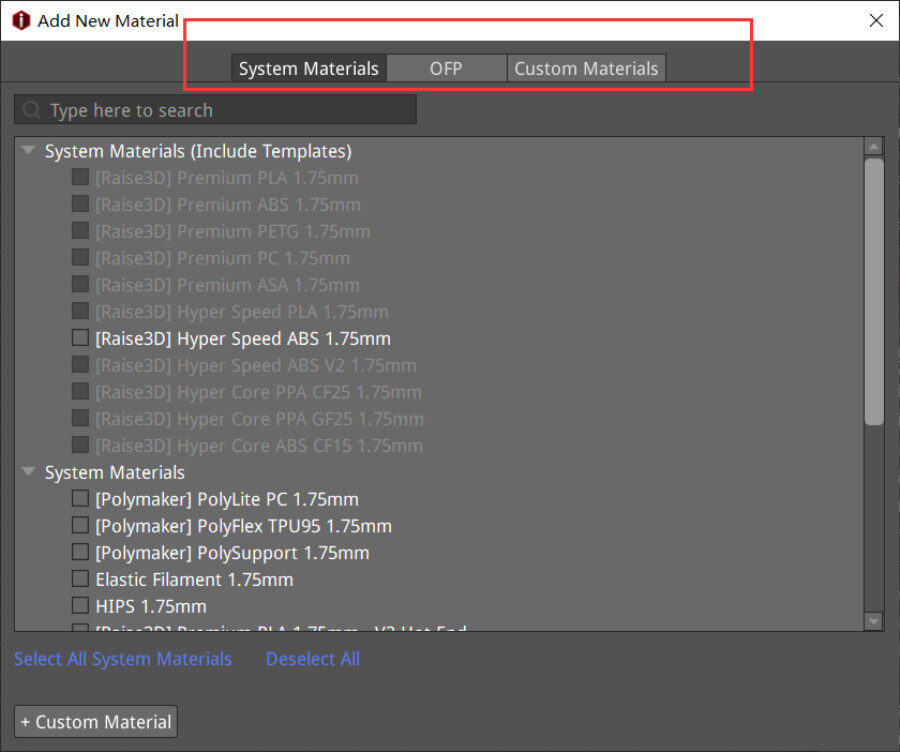Screen dimensions: 900x752
Task: Enable Polymaker PolyFlex TPU95 1.75mm
Action: click(80, 525)
